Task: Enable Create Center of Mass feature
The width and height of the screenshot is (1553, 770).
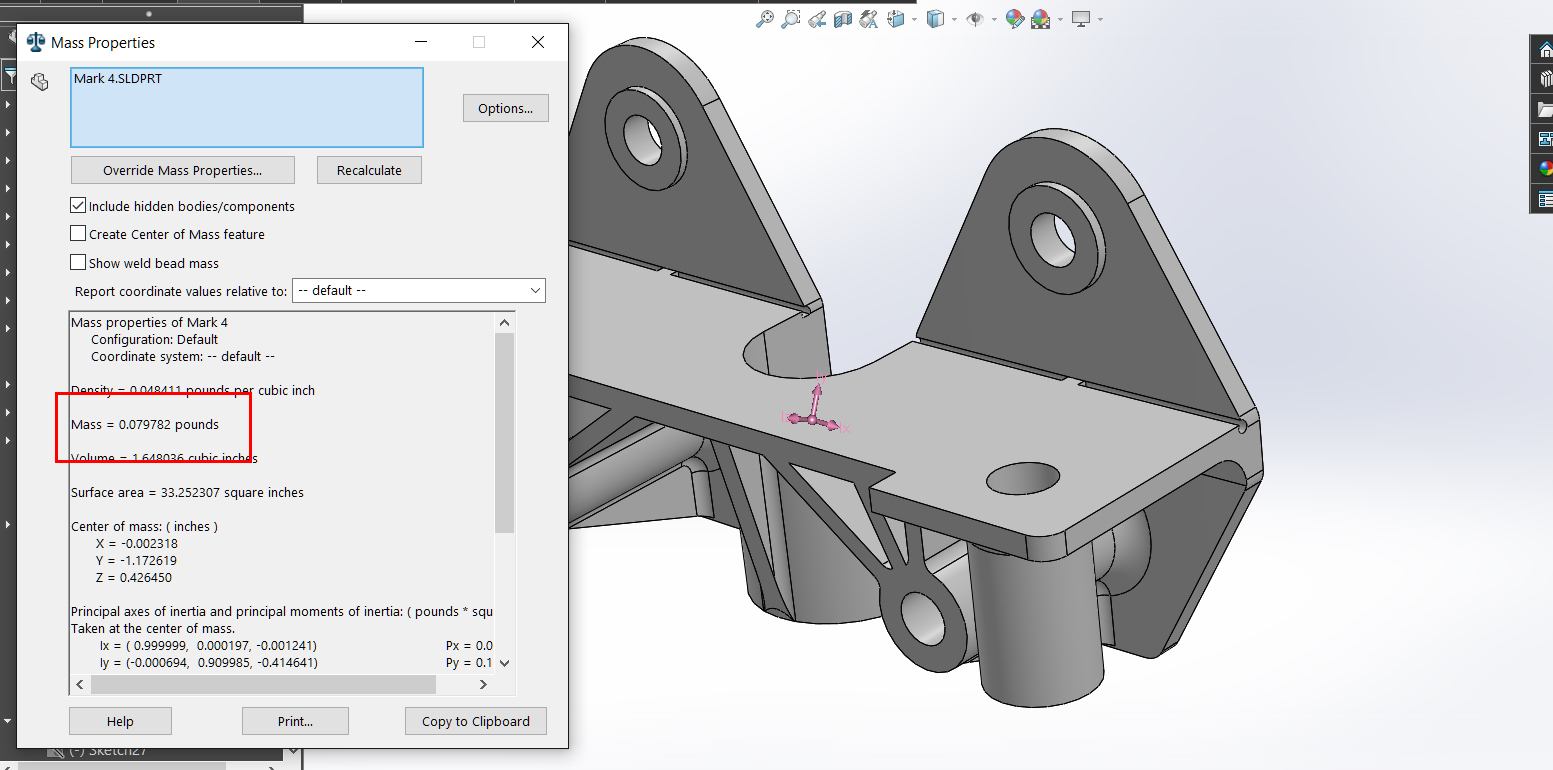Action: [x=78, y=233]
